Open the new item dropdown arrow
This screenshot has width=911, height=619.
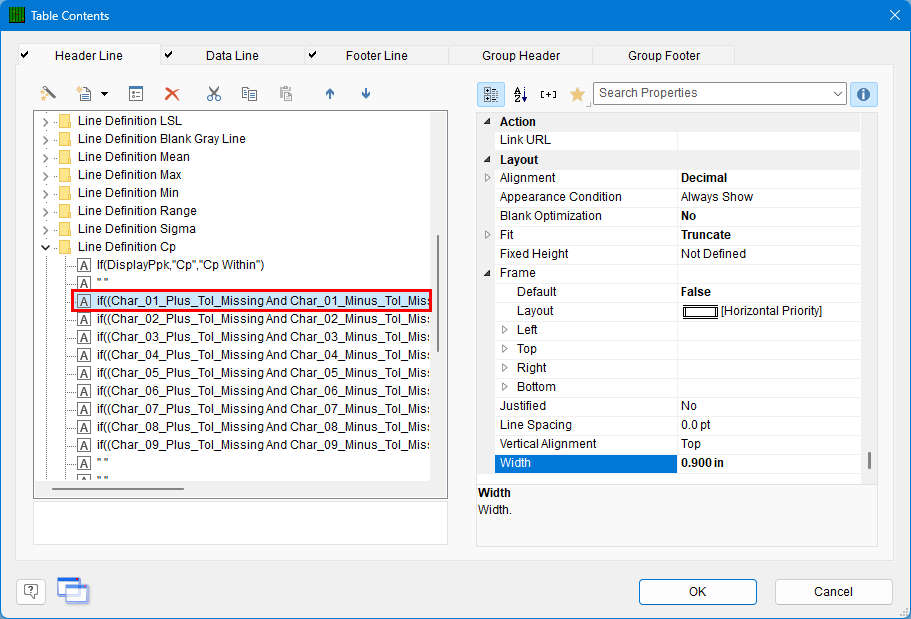tap(104, 94)
